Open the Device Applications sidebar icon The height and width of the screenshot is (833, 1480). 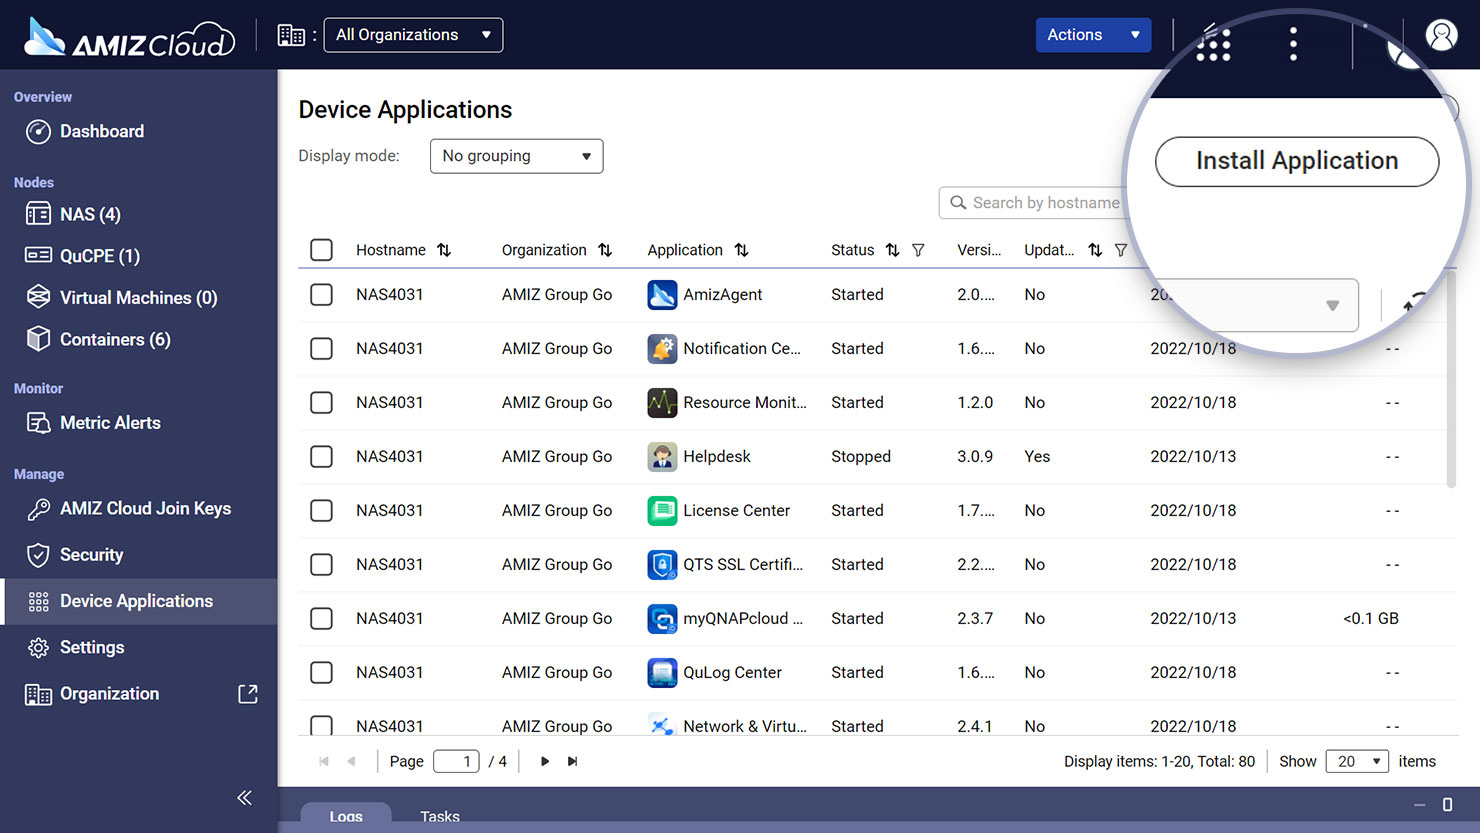(38, 601)
